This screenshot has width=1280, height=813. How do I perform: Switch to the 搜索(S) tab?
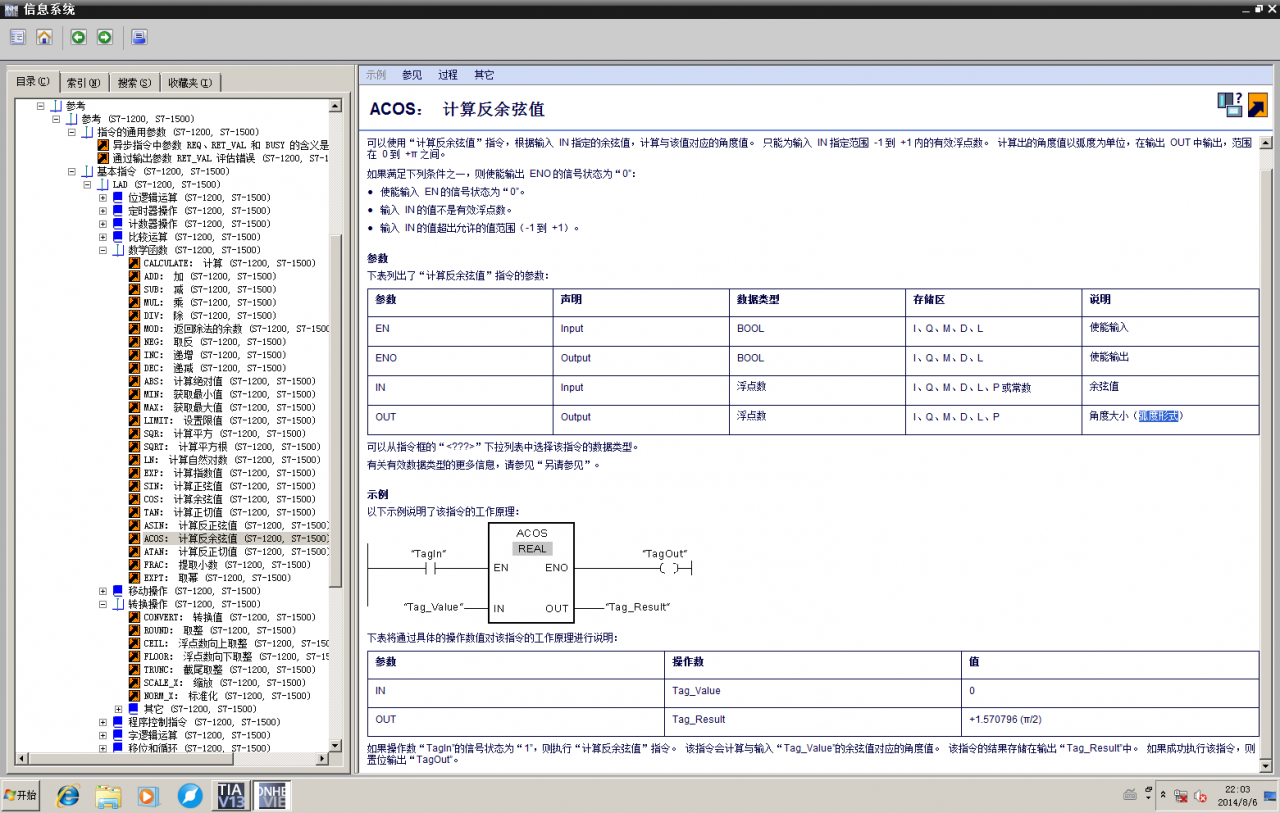pos(134,82)
